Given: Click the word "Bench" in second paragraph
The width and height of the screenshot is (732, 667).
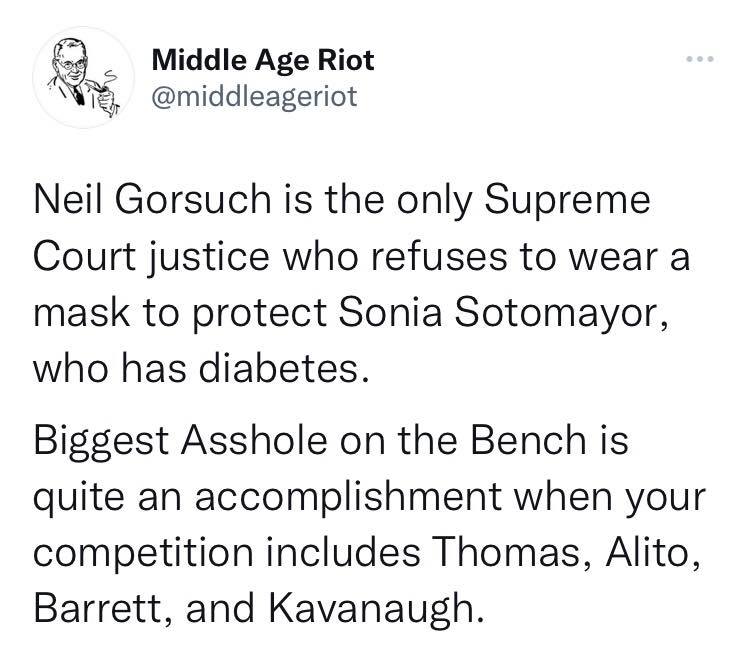Looking at the screenshot, I should pos(528,440).
